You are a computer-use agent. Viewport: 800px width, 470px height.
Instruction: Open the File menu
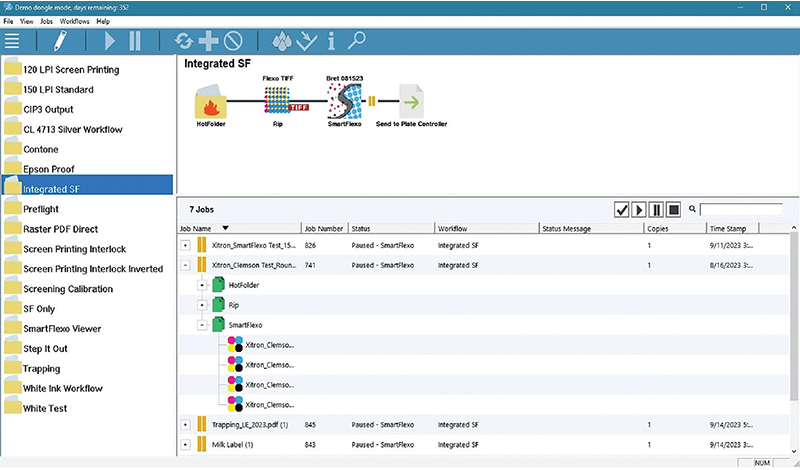[8, 21]
